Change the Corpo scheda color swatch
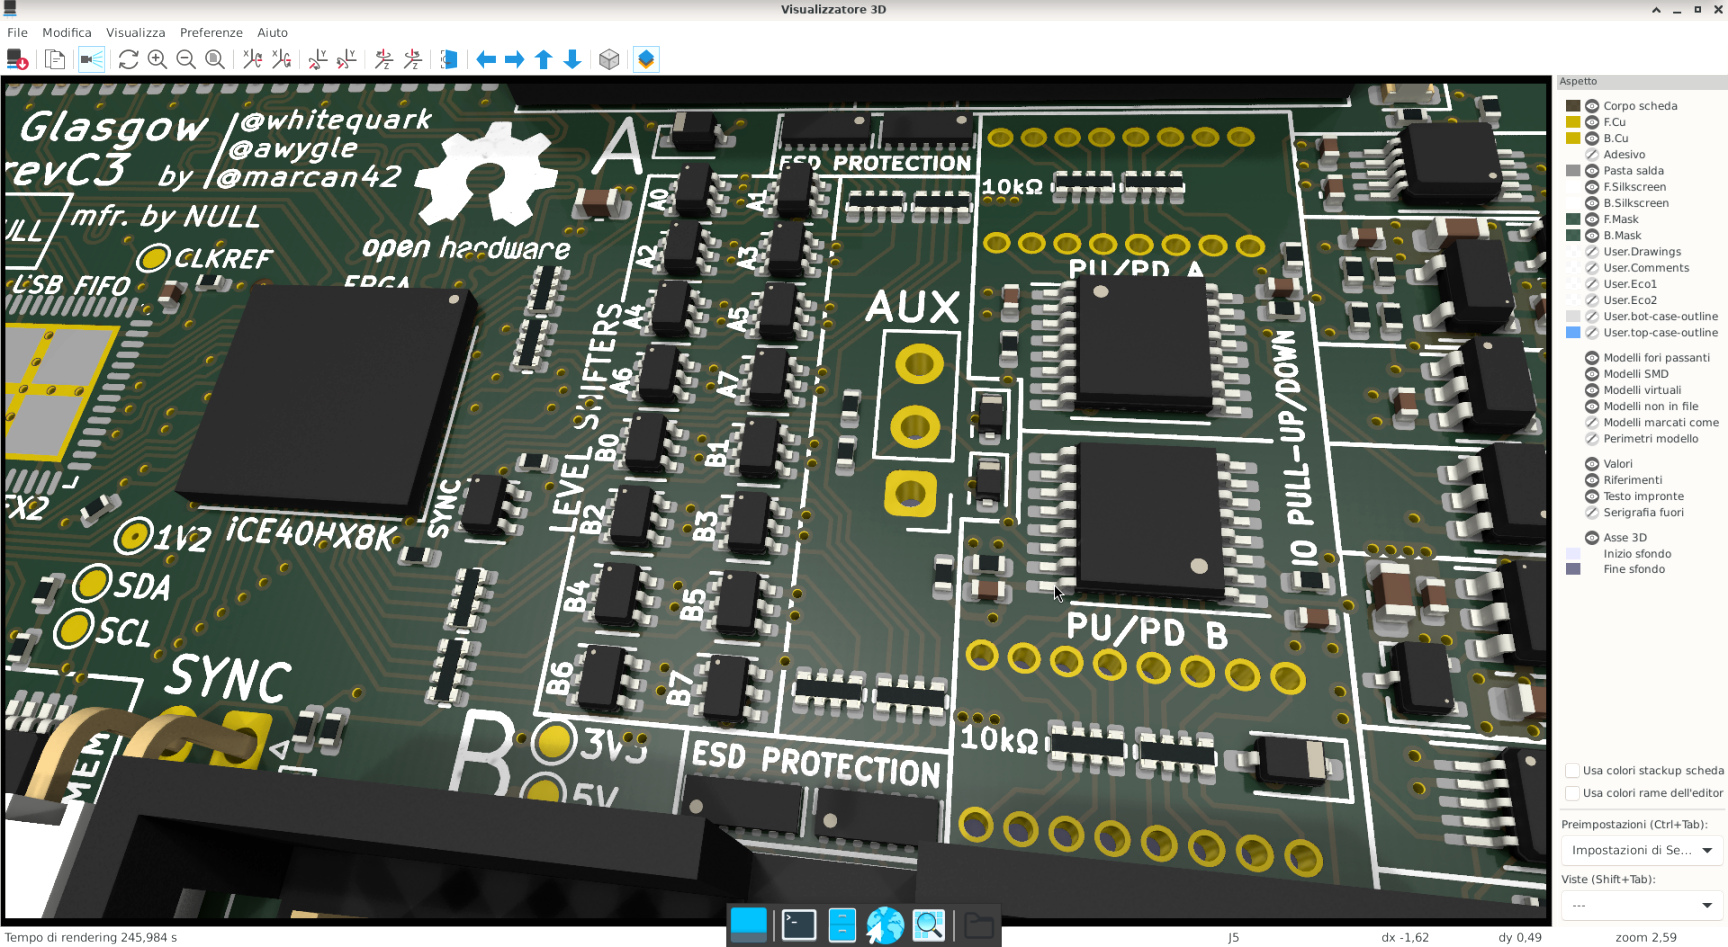Image resolution: width=1728 pixels, height=947 pixels. (1573, 106)
